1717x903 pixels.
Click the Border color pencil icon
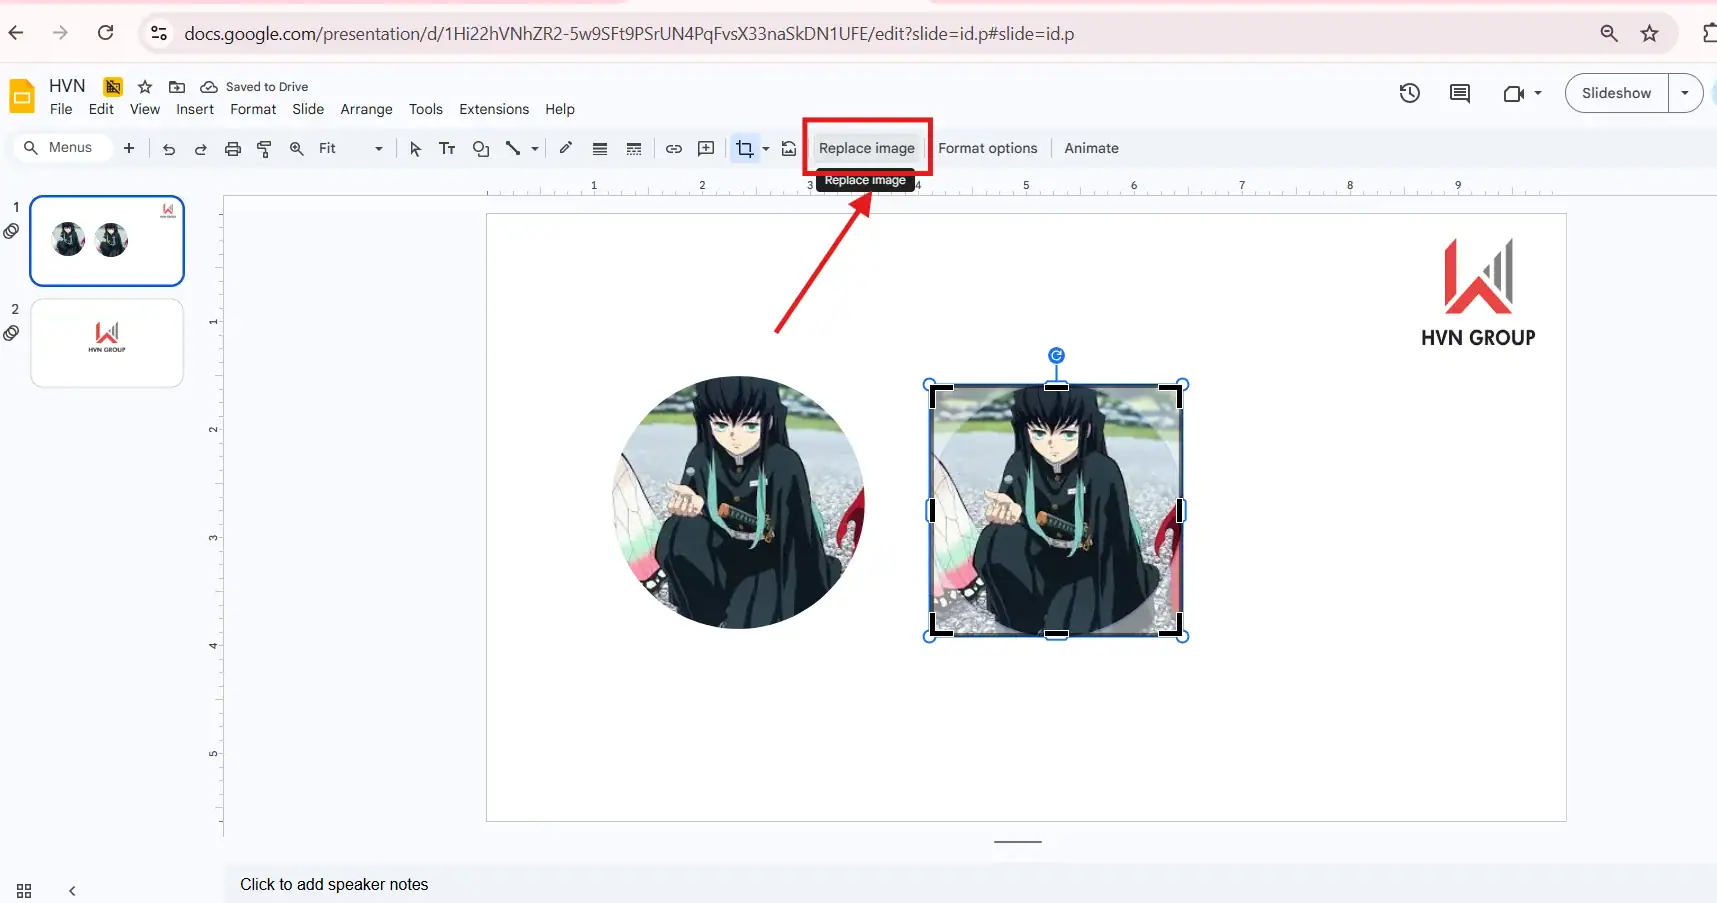565,148
